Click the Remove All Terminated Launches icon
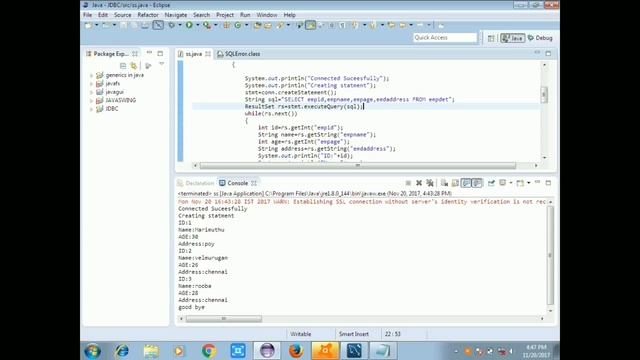The height and width of the screenshot is (360, 640). [430, 183]
